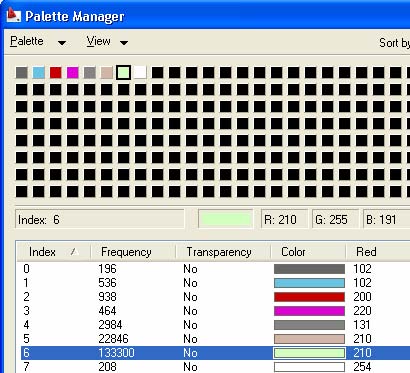Click the red color bar in row 2

coord(309,297)
